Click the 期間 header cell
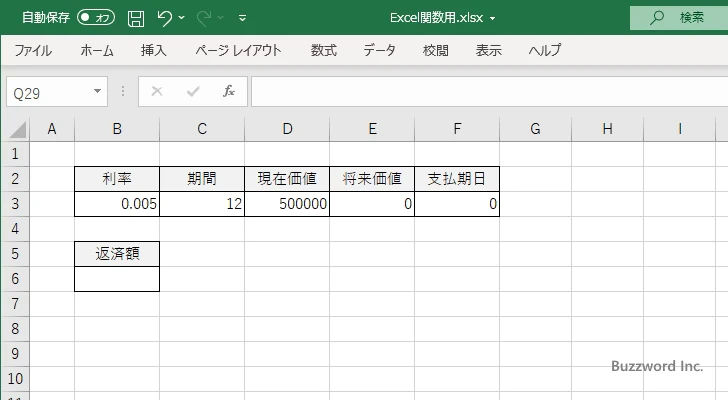This screenshot has height=400, width=728. (x=202, y=179)
